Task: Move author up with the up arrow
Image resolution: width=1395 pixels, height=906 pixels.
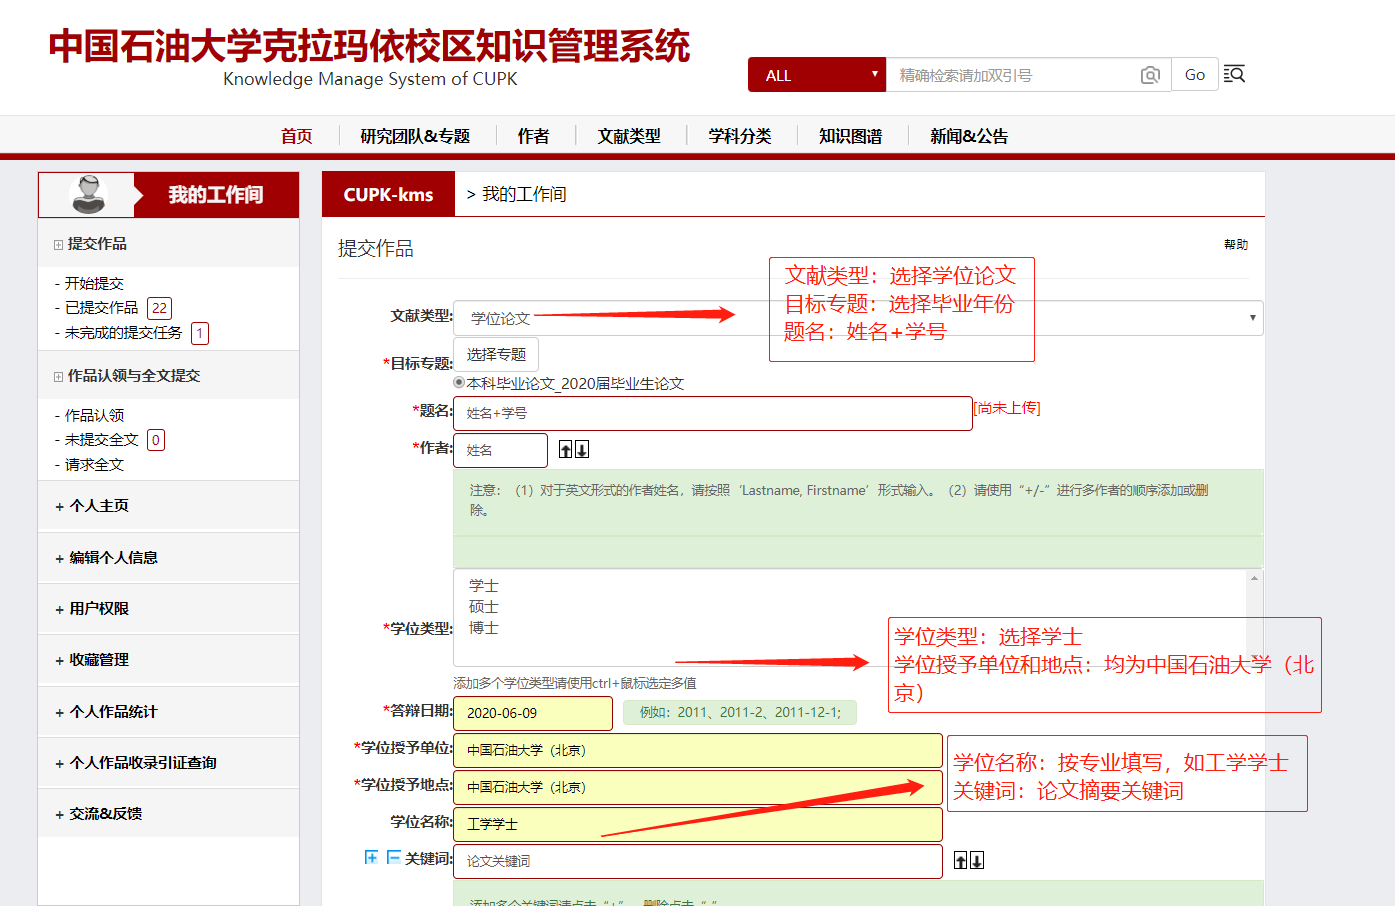Action: click(566, 450)
